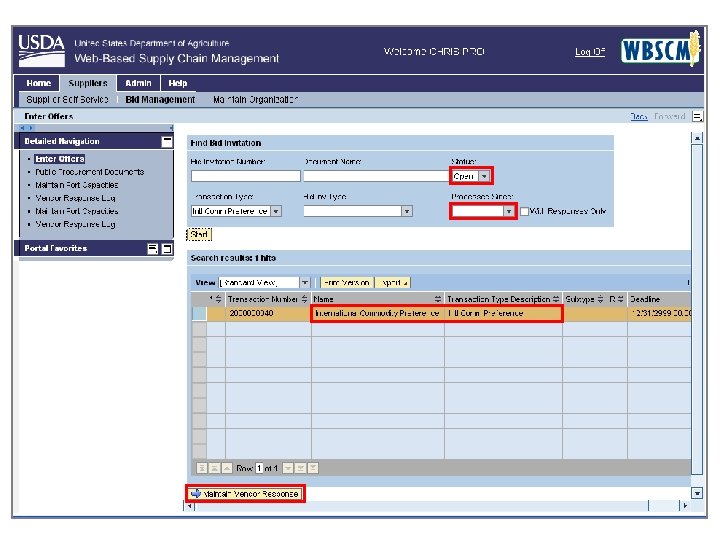The image size is (720, 540).
Task: Click navigation panel right arrow icon
Action: (x=30, y=128)
